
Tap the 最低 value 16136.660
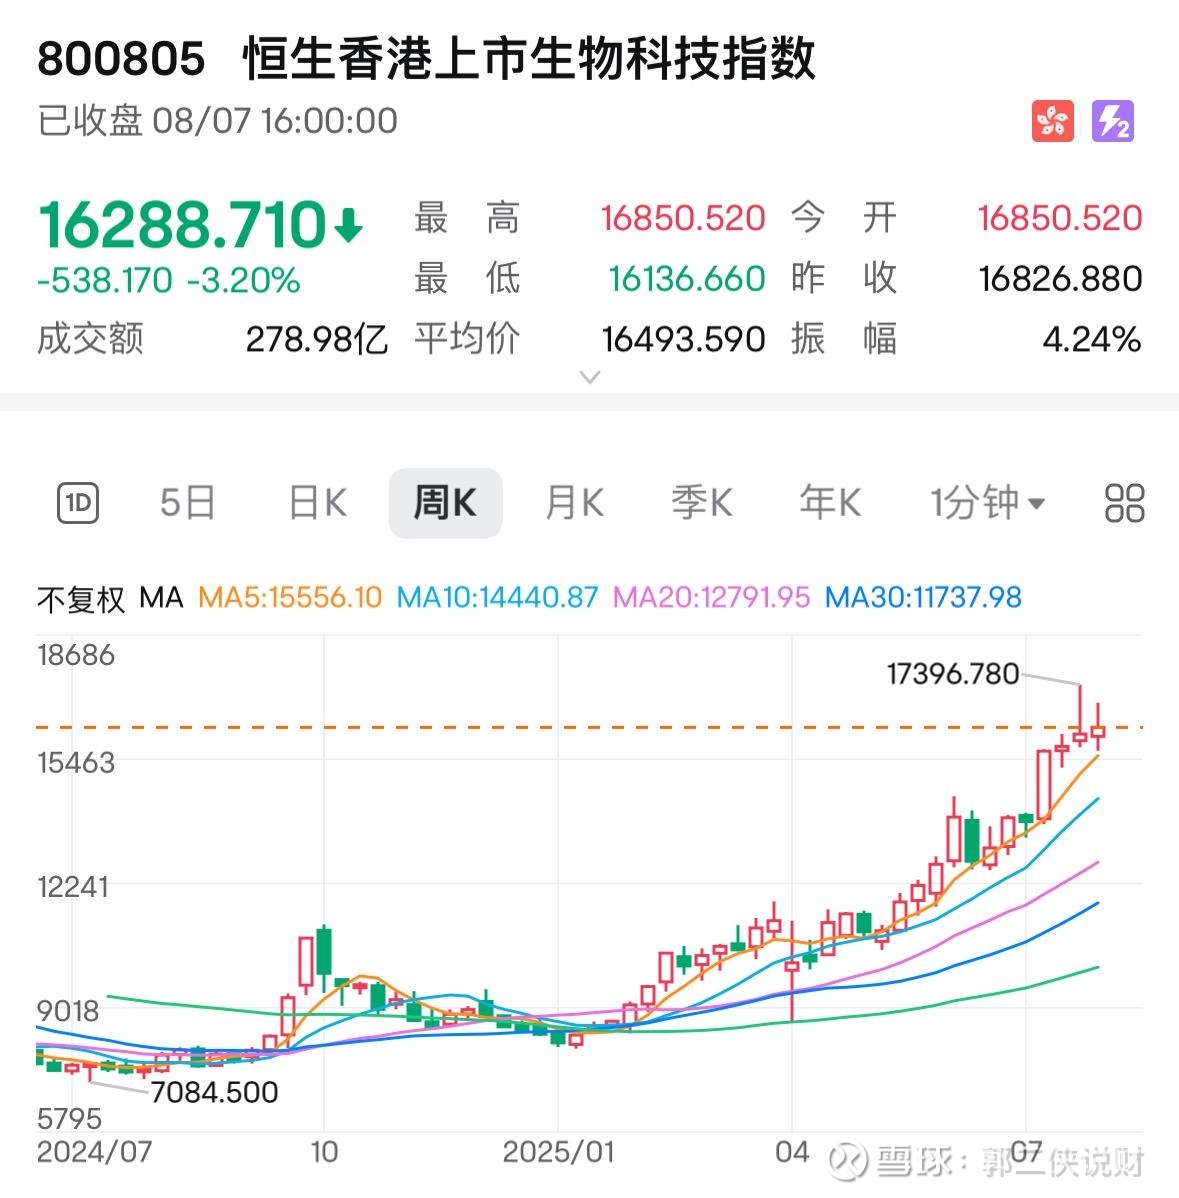(x=687, y=279)
